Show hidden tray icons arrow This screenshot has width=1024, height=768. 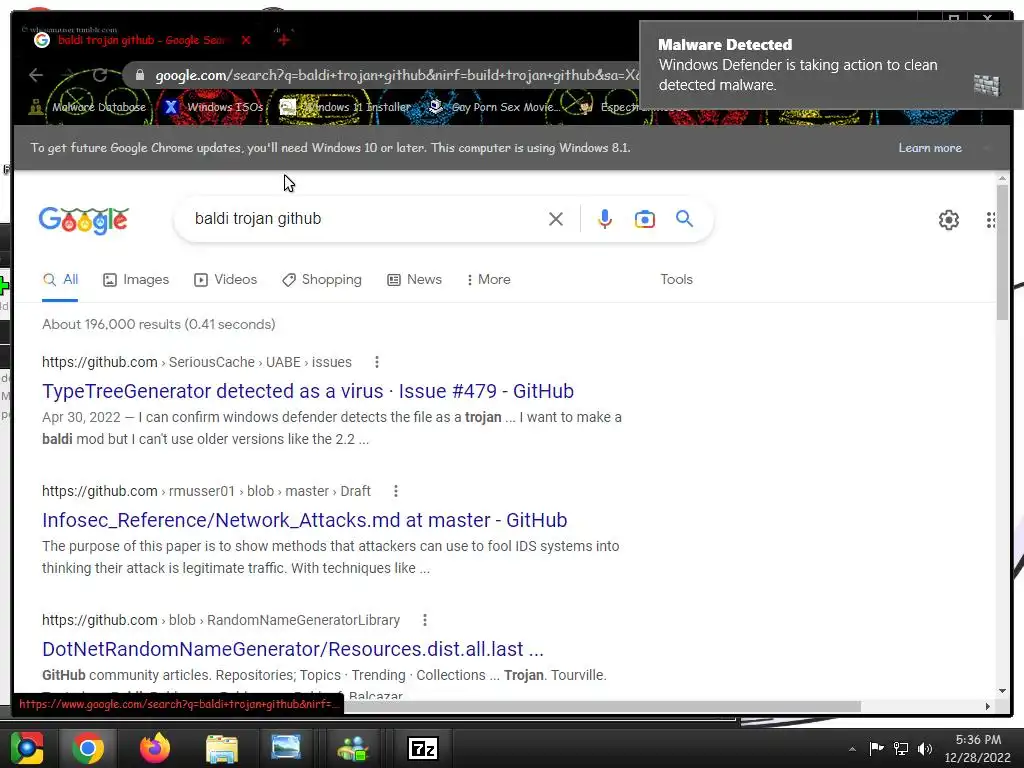pos(852,749)
